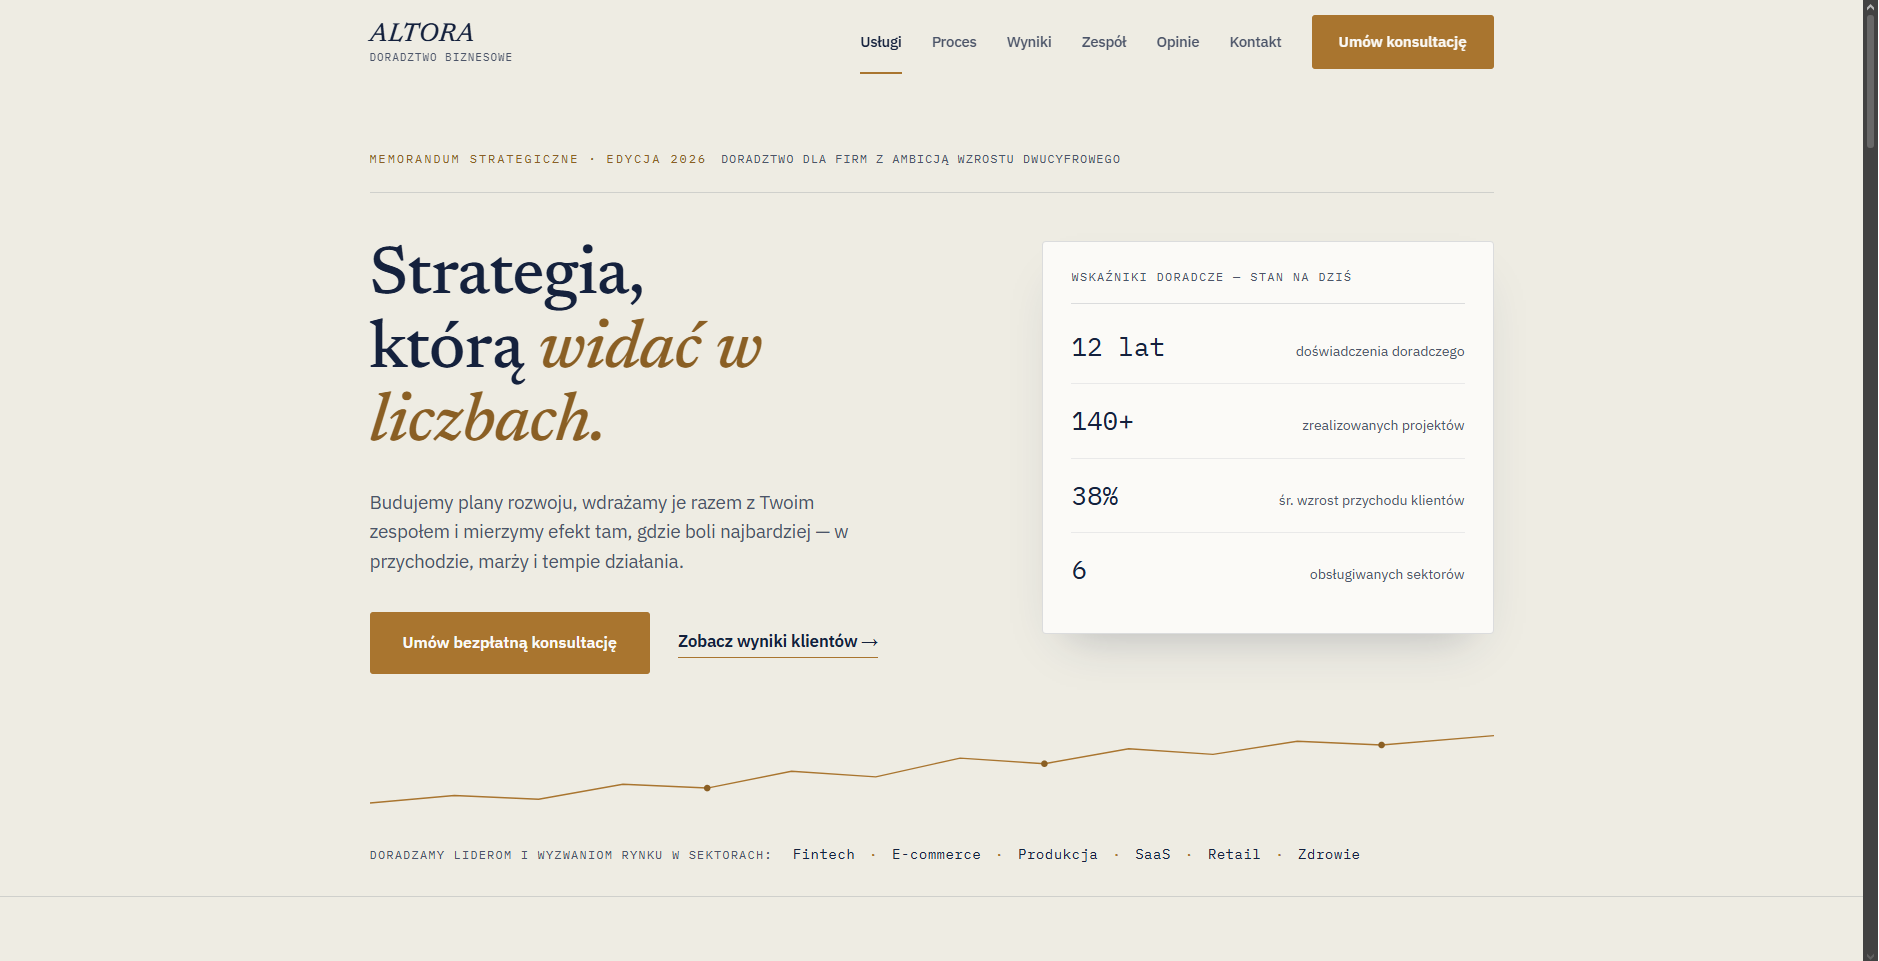Select Zespół in the navigation

(x=1104, y=42)
